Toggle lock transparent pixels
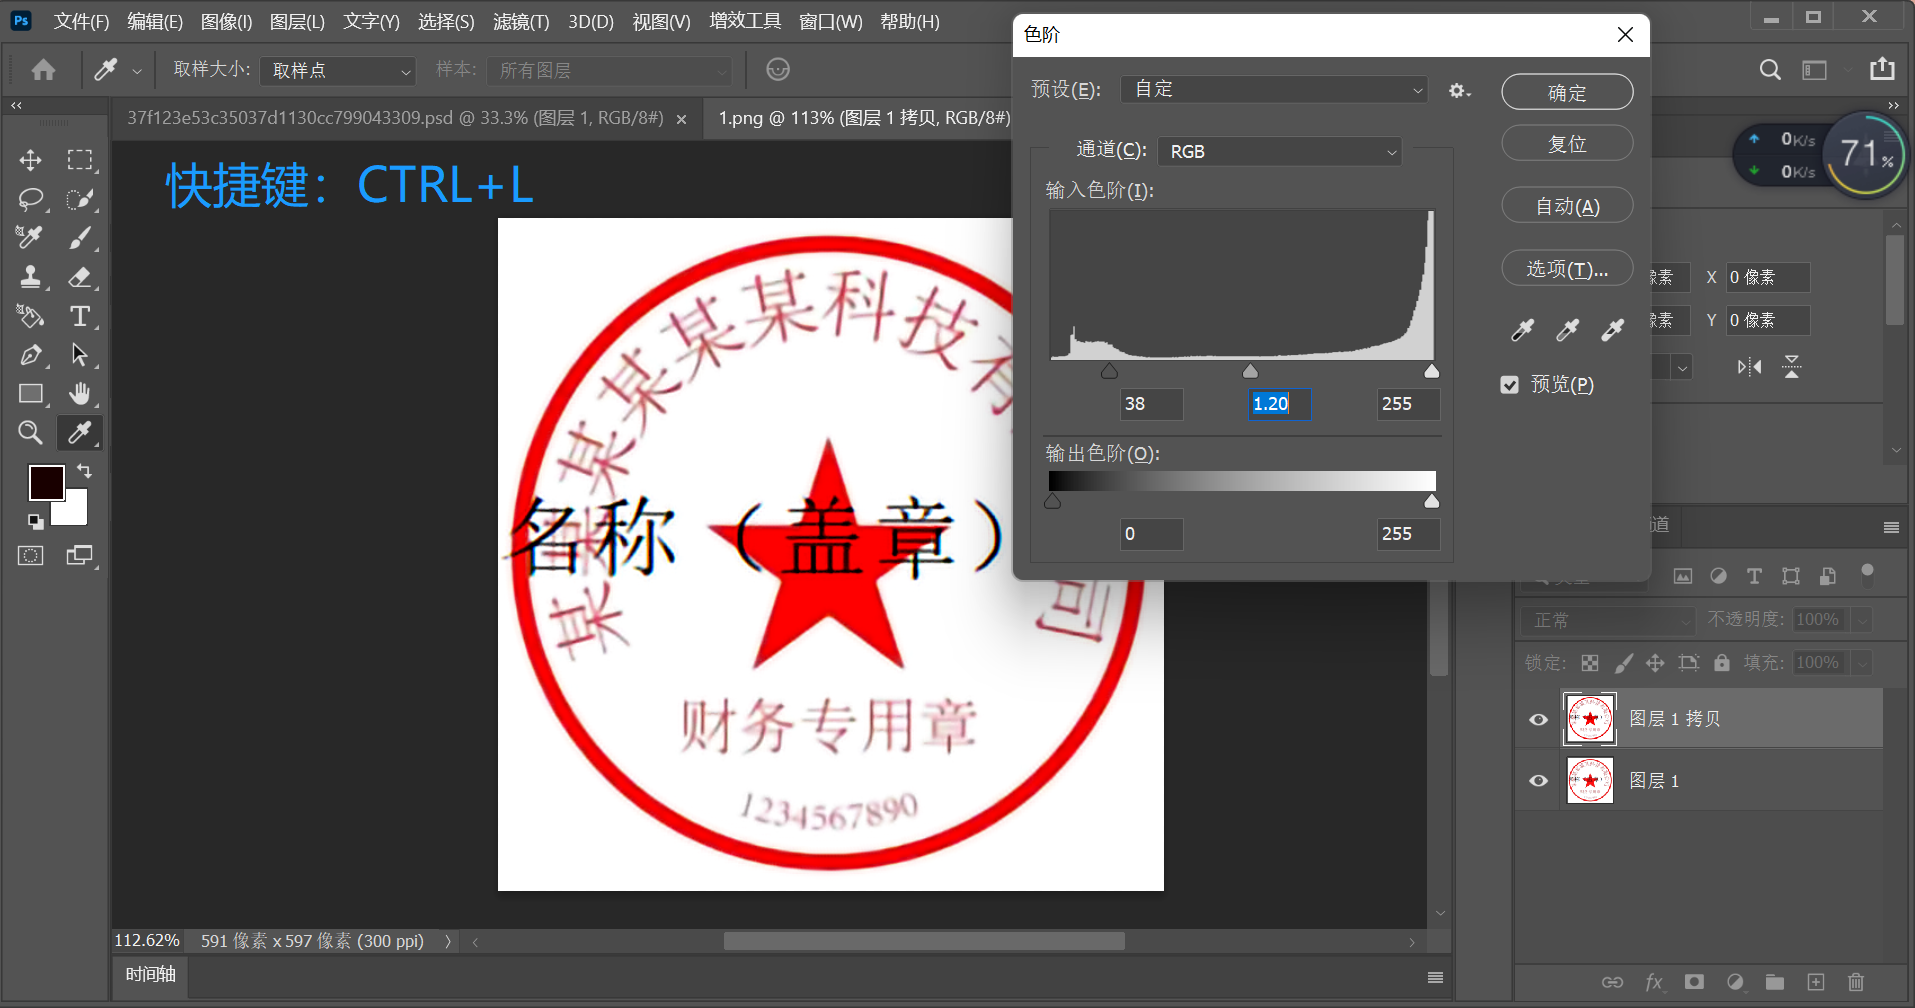 pos(1590,663)
